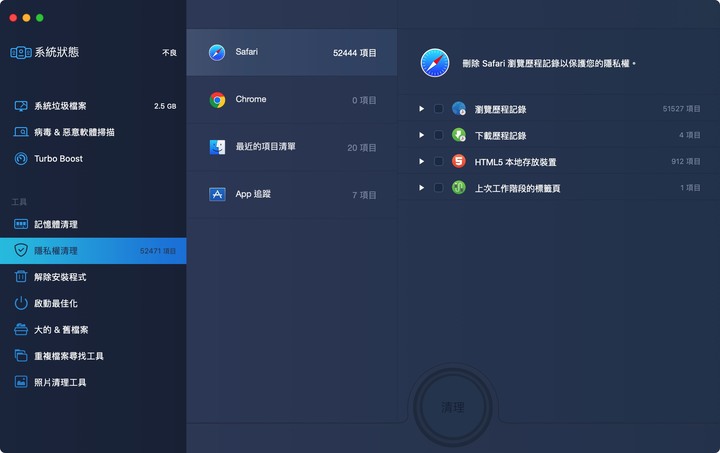Click the 4 項目 count
This screenshot has width=720, height=453.
(x=690, y=135)
